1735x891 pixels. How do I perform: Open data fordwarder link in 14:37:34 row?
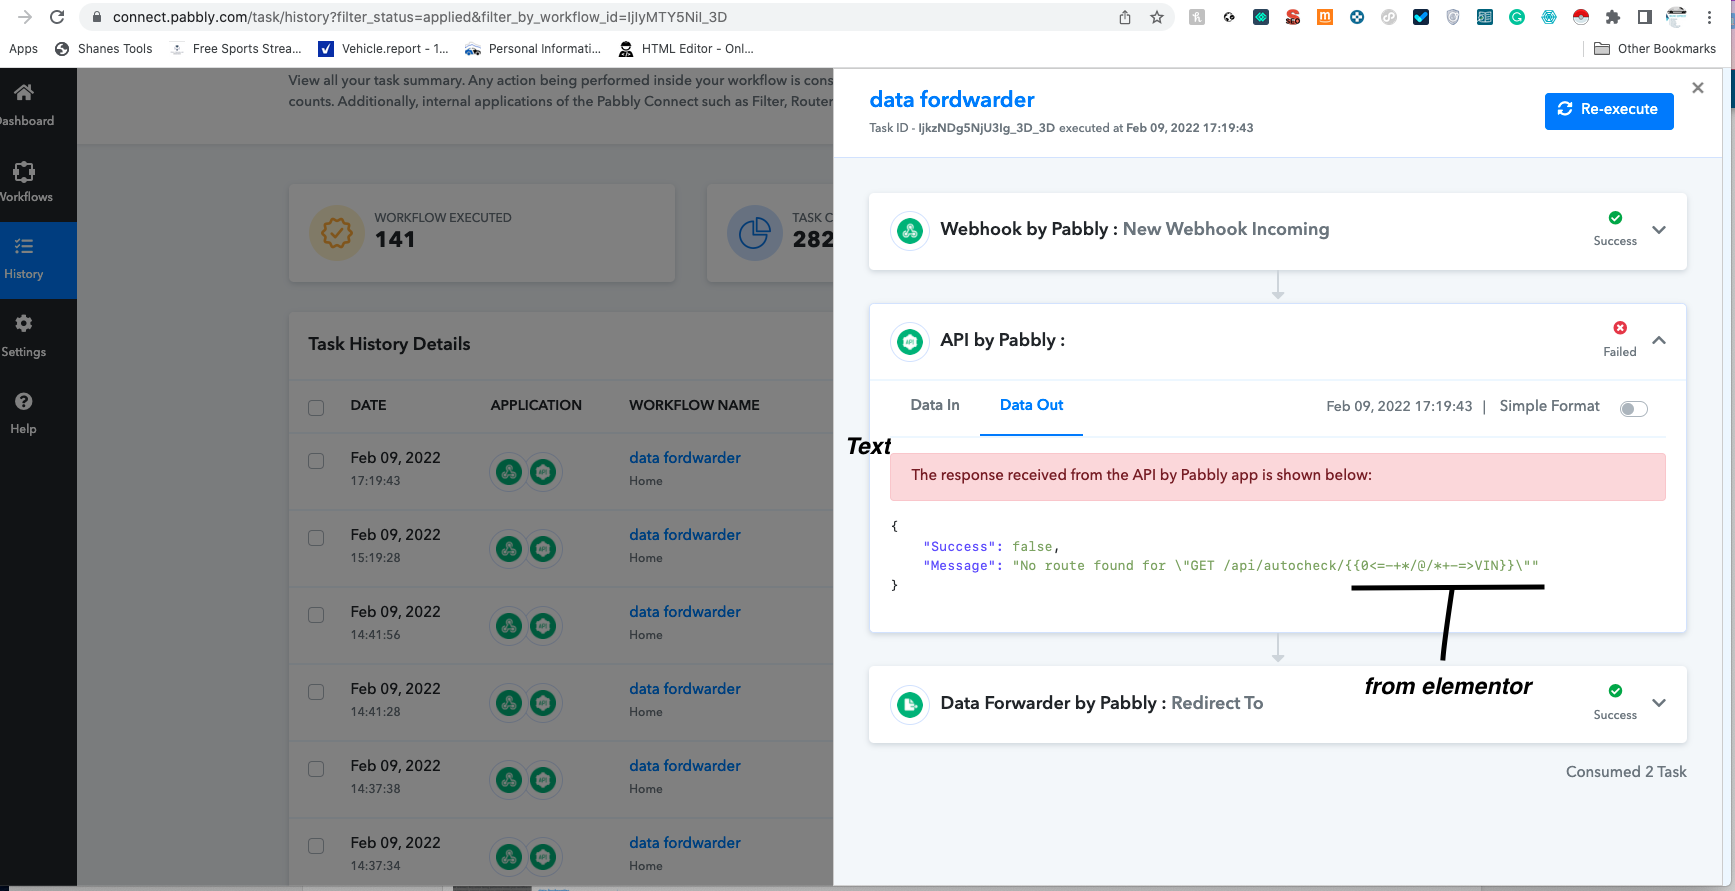[x=685, y=843]
